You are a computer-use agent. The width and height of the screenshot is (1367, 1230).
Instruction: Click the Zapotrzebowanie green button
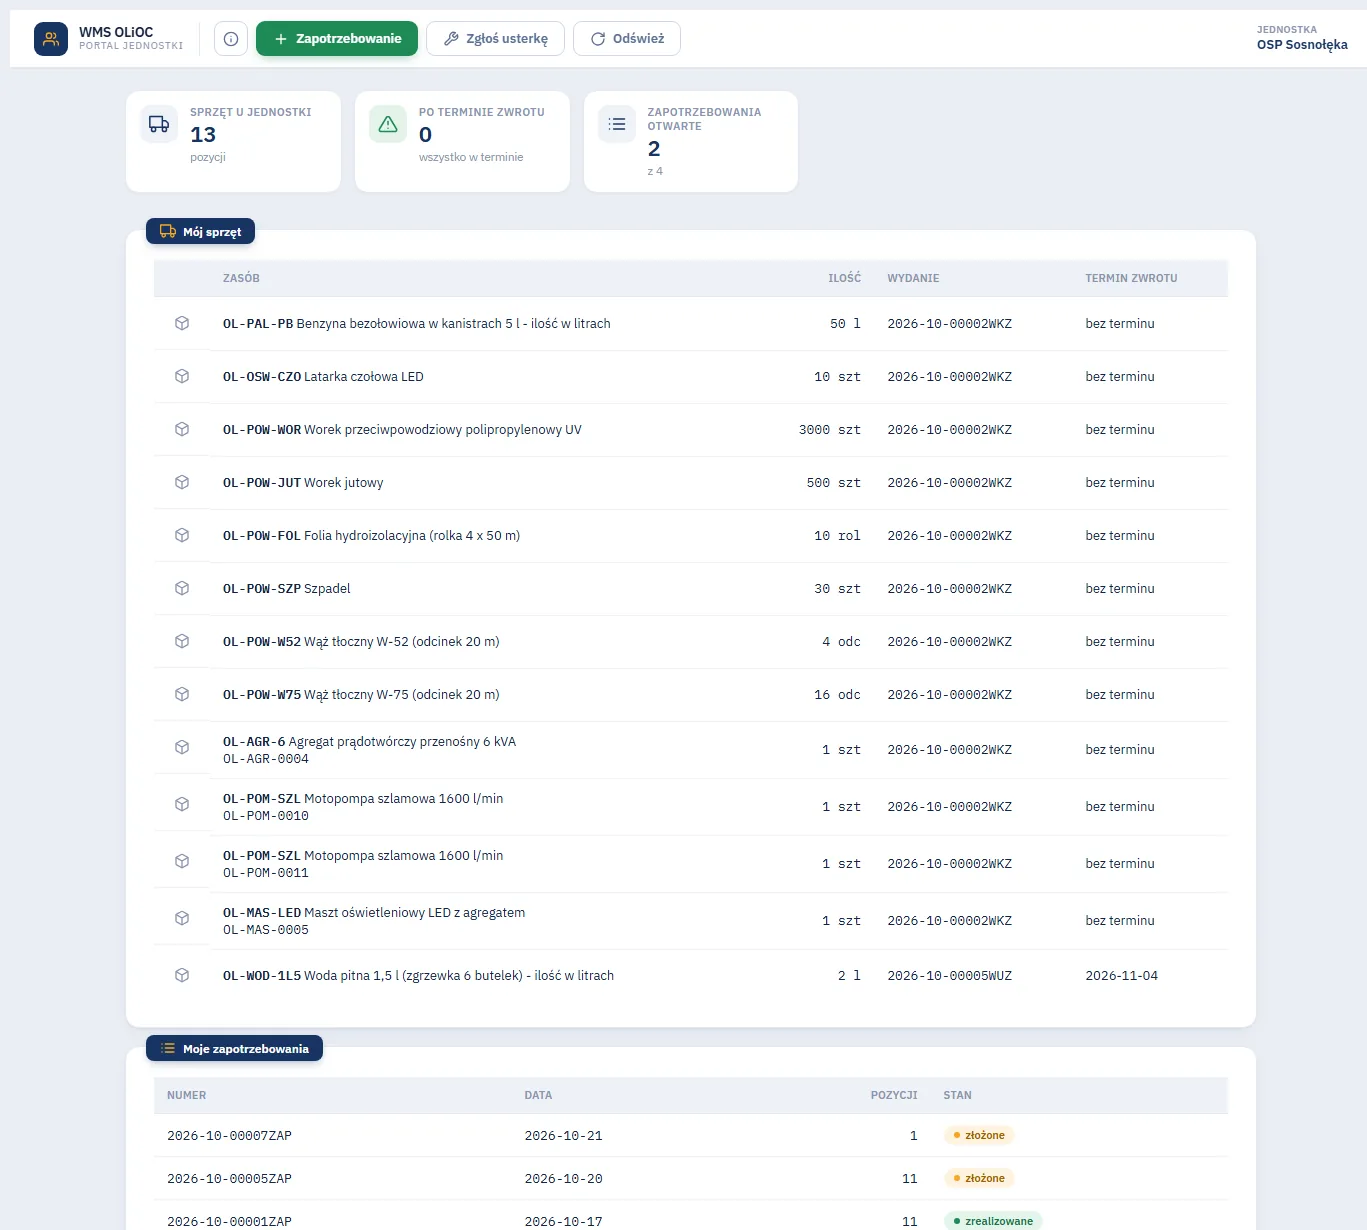[337, 39]
